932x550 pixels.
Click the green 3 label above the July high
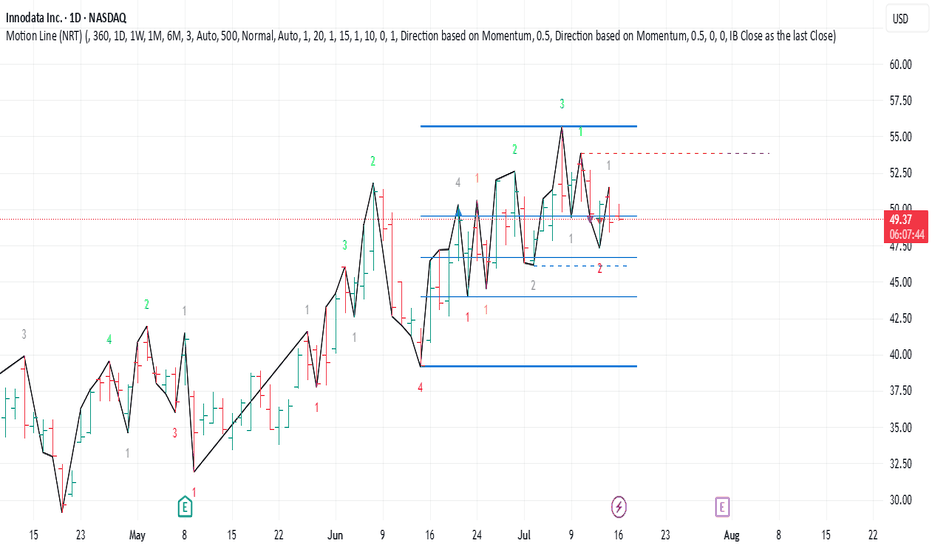[x=562, y=104]
